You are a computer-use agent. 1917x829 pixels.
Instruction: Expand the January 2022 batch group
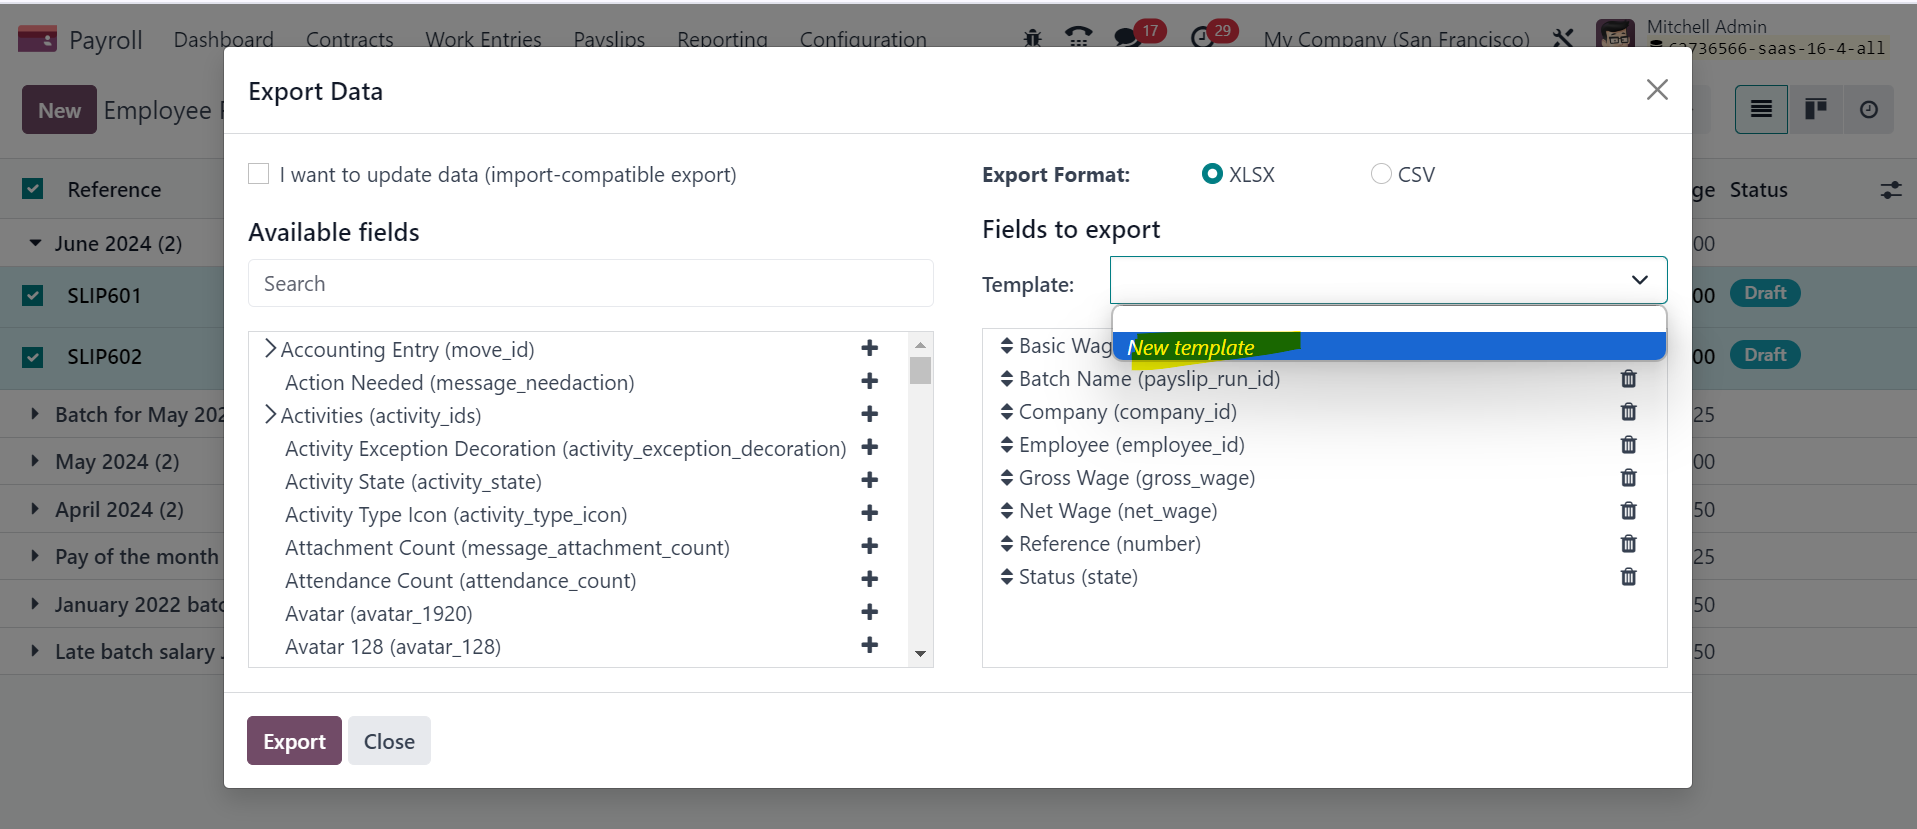click(x=36, y=604)
